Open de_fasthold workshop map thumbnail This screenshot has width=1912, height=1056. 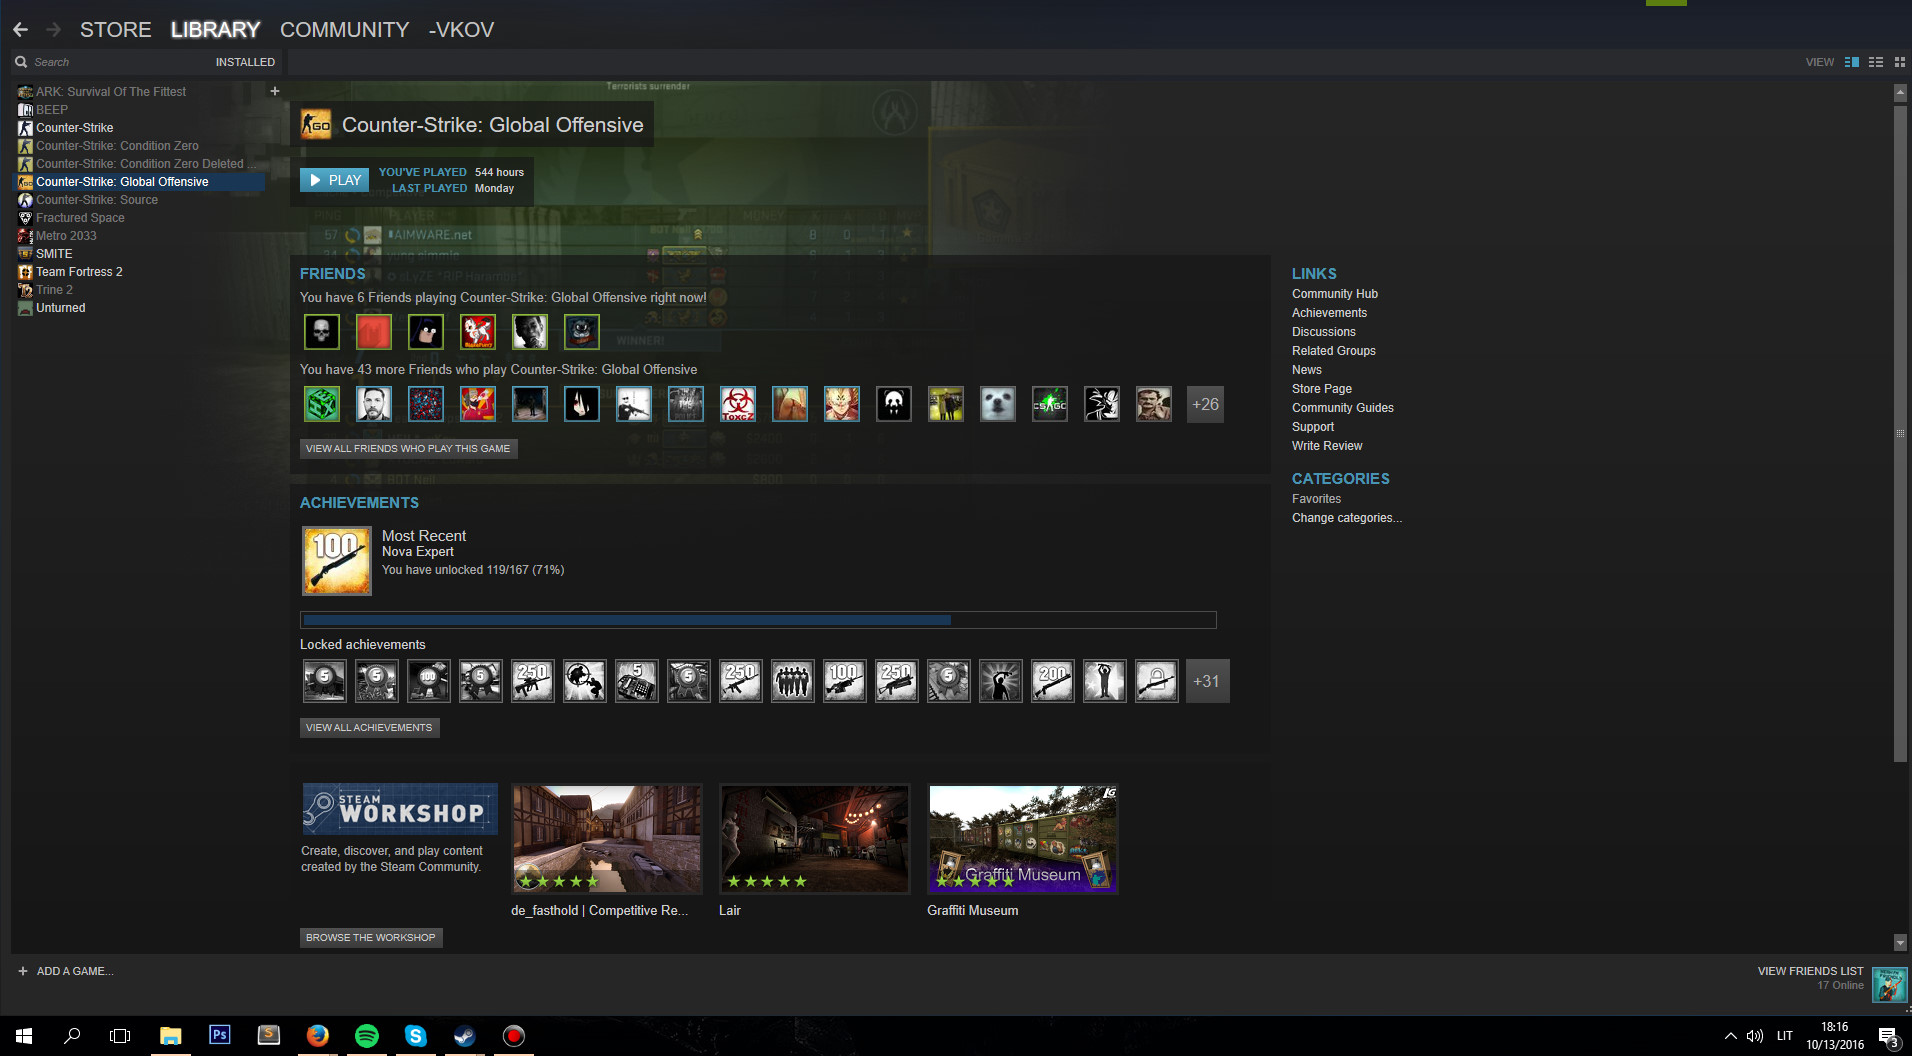tap(607, 839)
